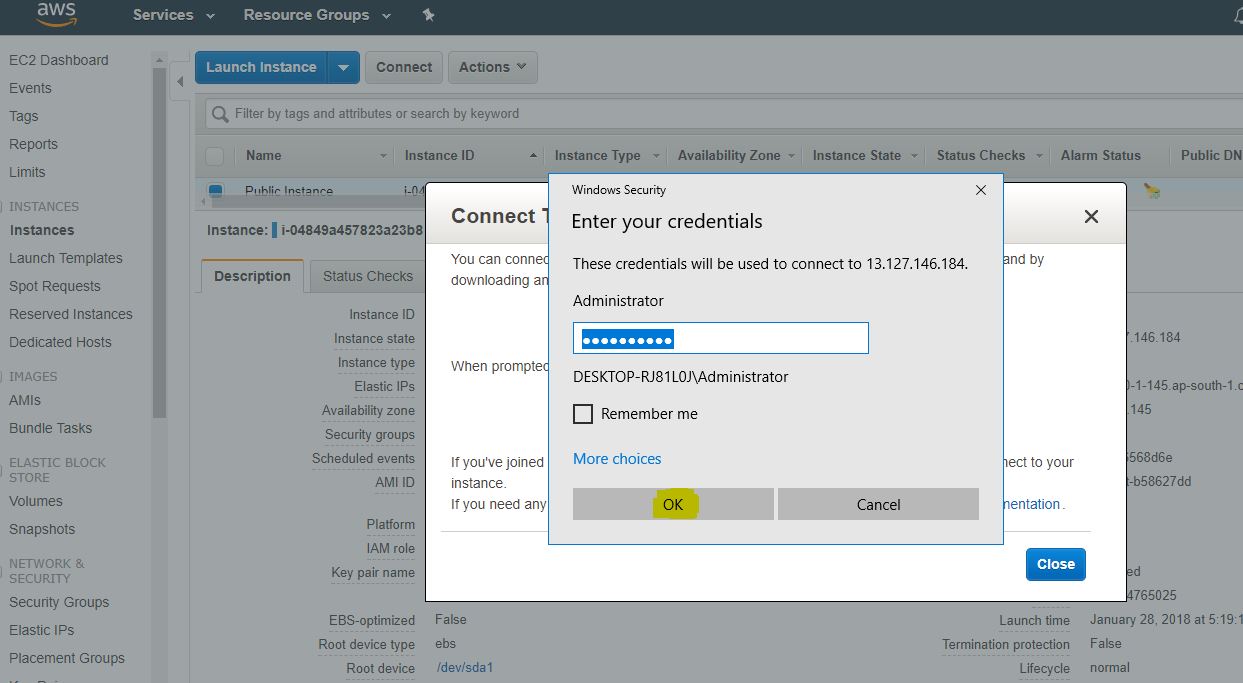Click the notifications bell icon
Image resolution: width=1243 pixels, height=683 pixels.
[1237, 15]
